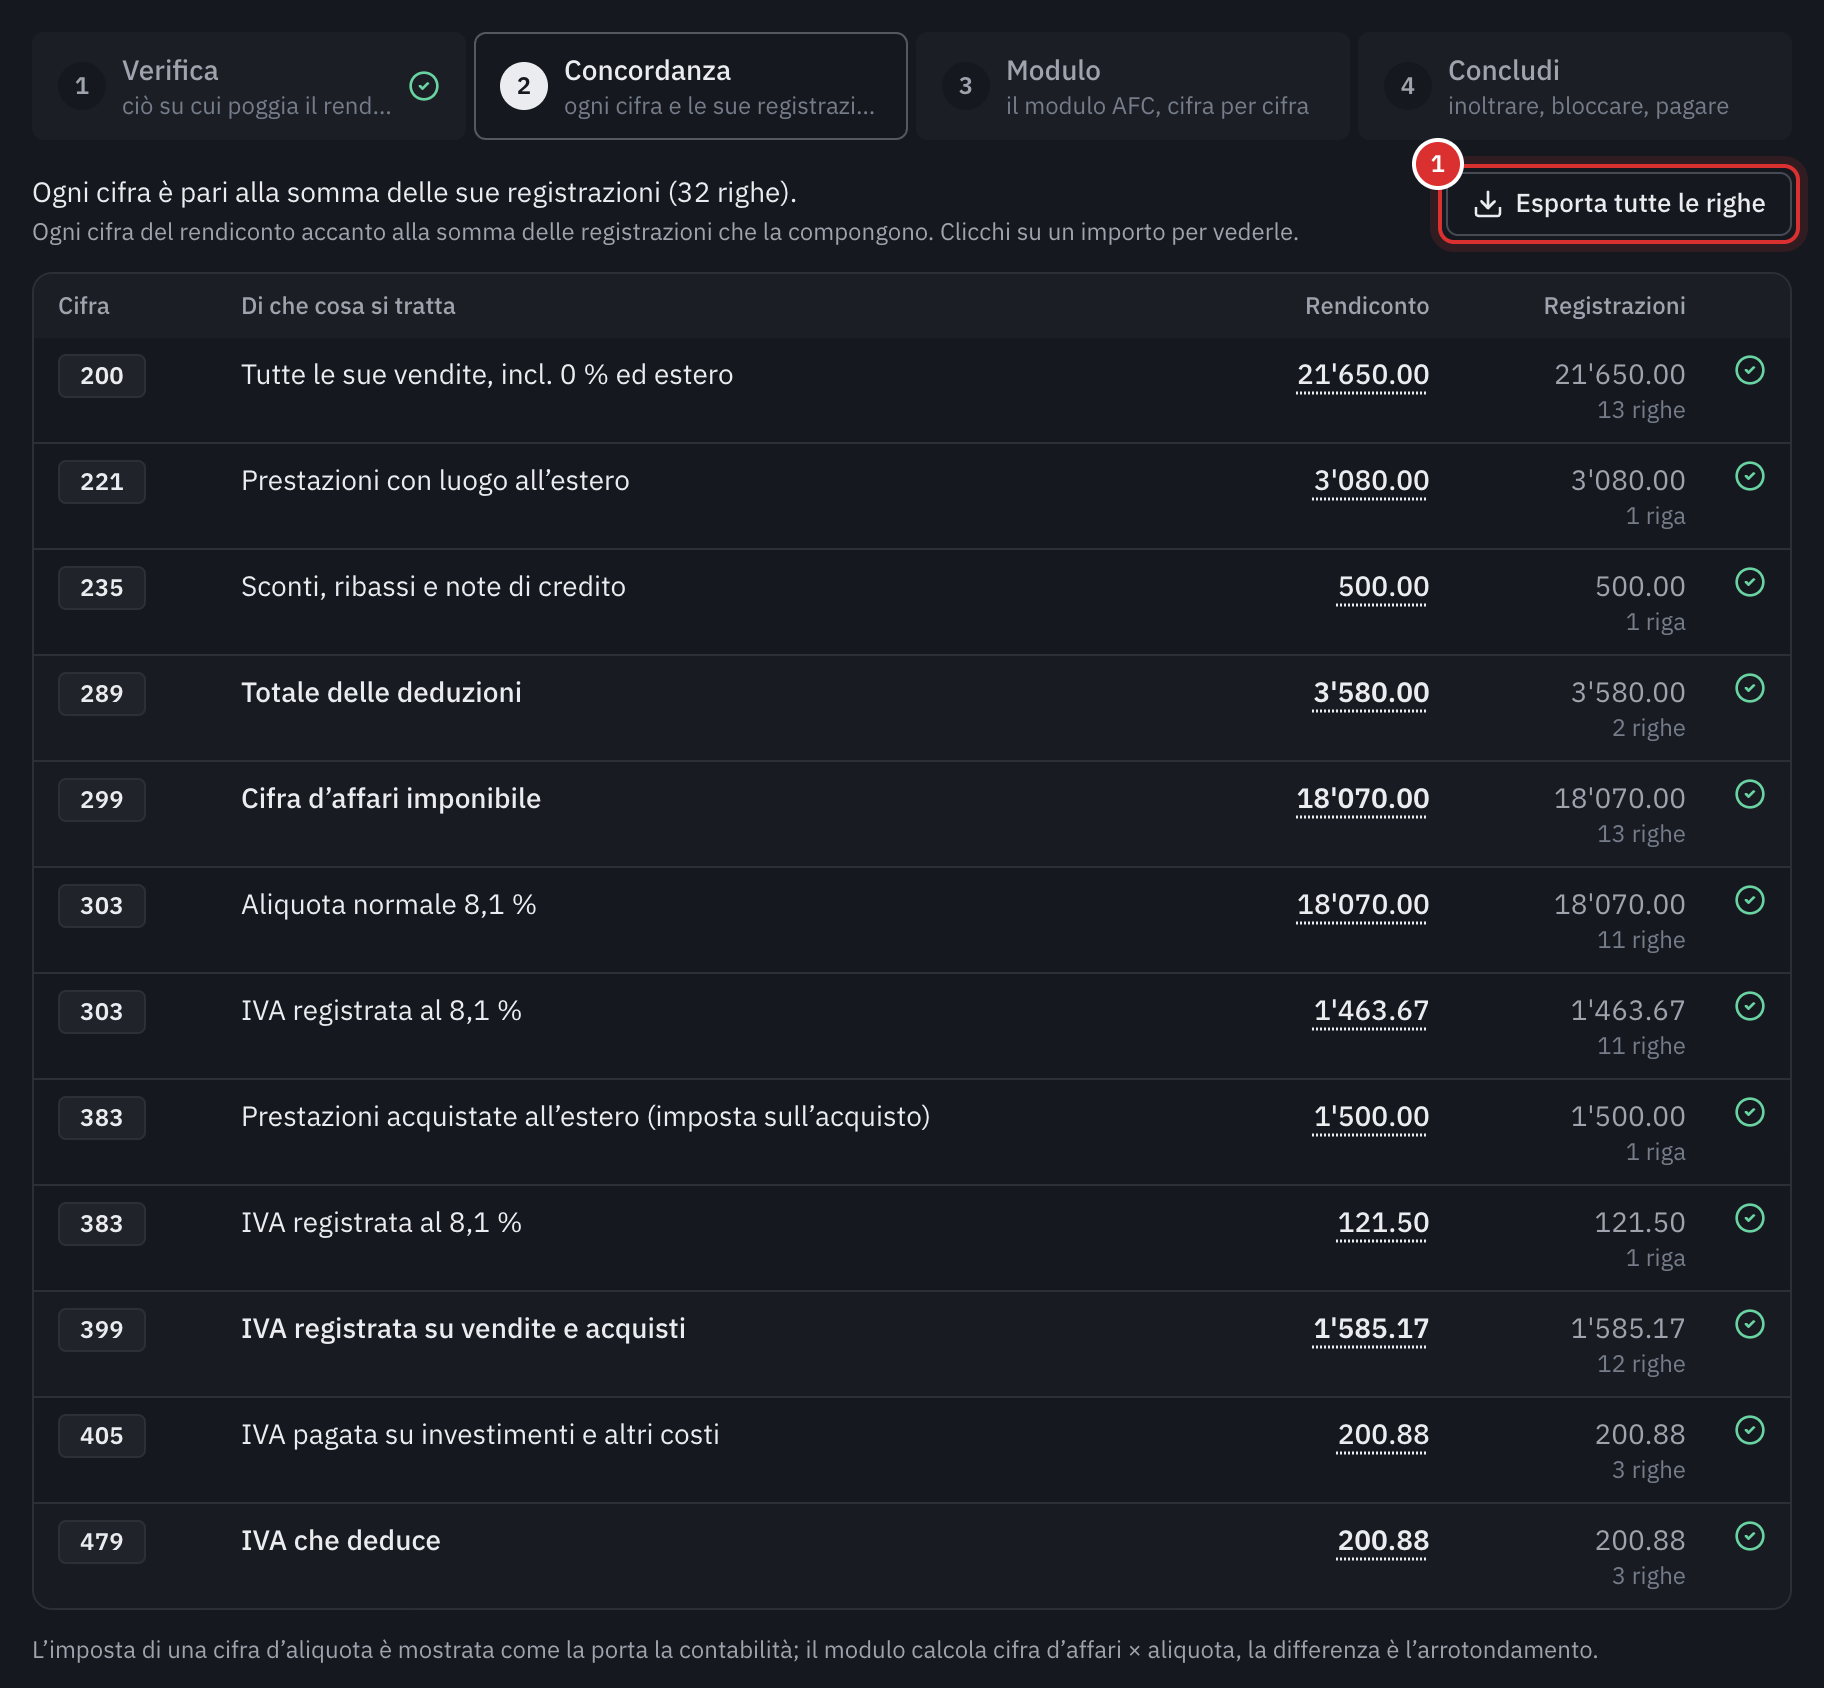Click the Rendiconto column header
1824x1688 pixels.
1367,306
